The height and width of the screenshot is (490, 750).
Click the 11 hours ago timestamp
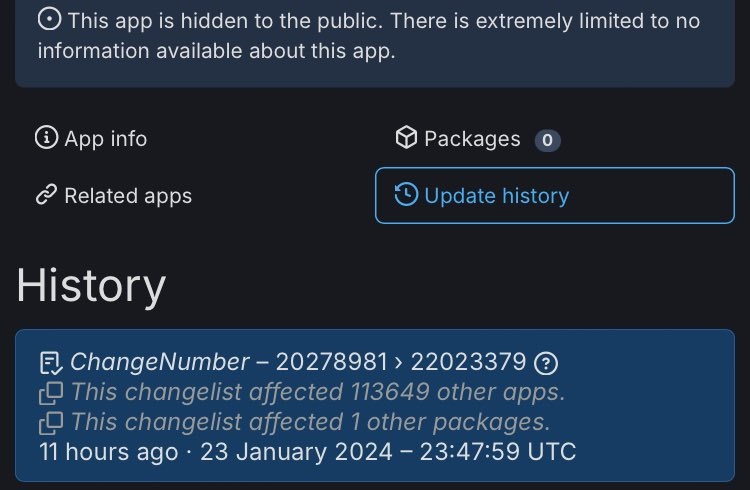108,452
